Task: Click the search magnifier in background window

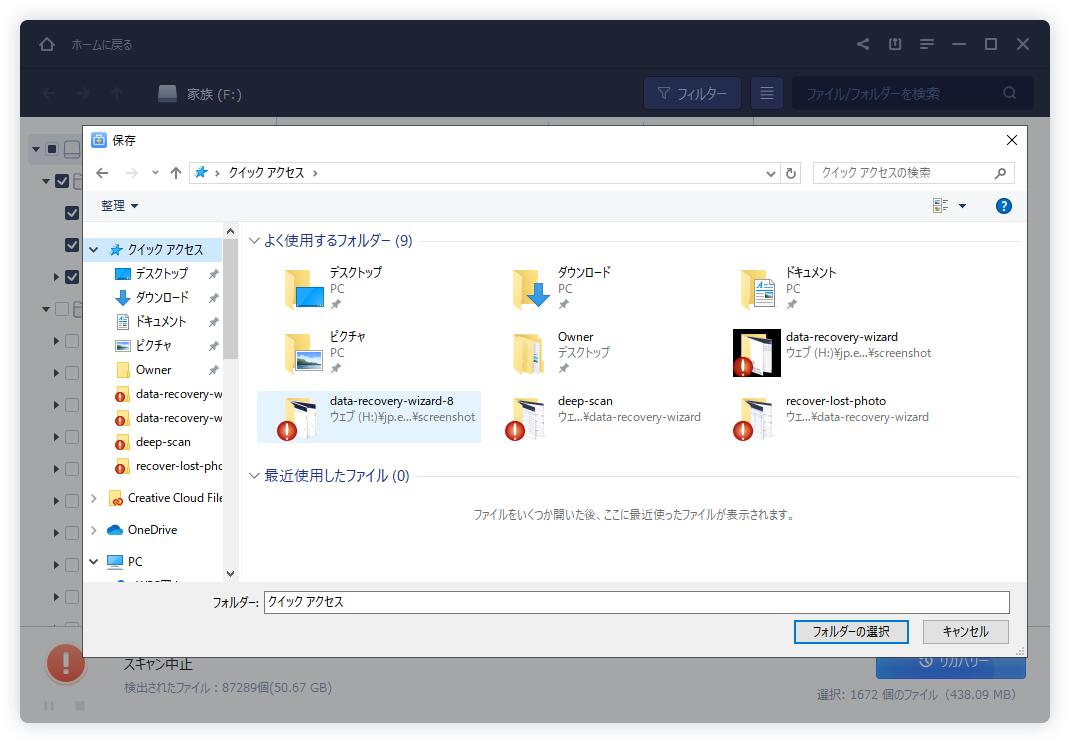Action: [1009, 93]
